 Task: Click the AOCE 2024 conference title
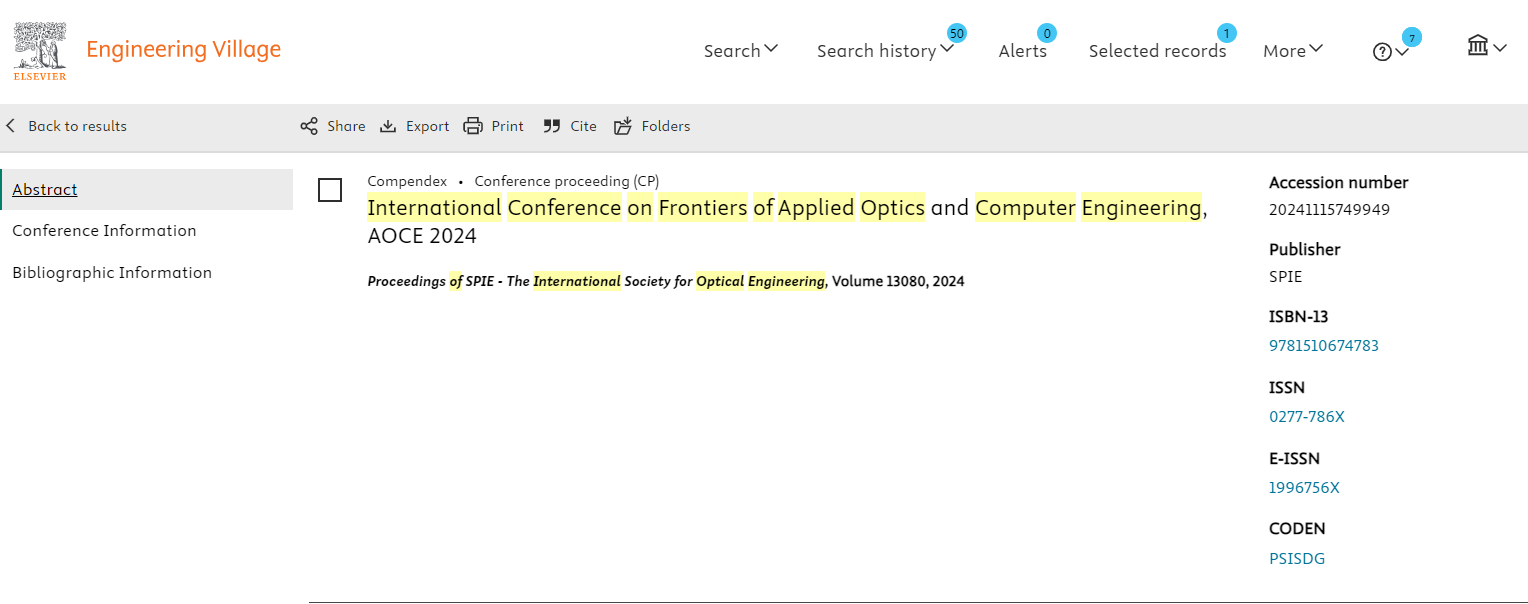tap(787, 221)
